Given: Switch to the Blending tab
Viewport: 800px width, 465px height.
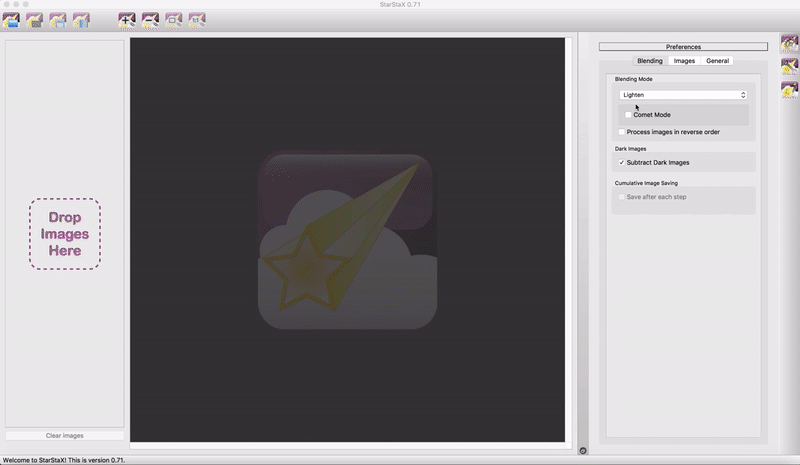Looking at the screenshot, I should coord(649,61).
